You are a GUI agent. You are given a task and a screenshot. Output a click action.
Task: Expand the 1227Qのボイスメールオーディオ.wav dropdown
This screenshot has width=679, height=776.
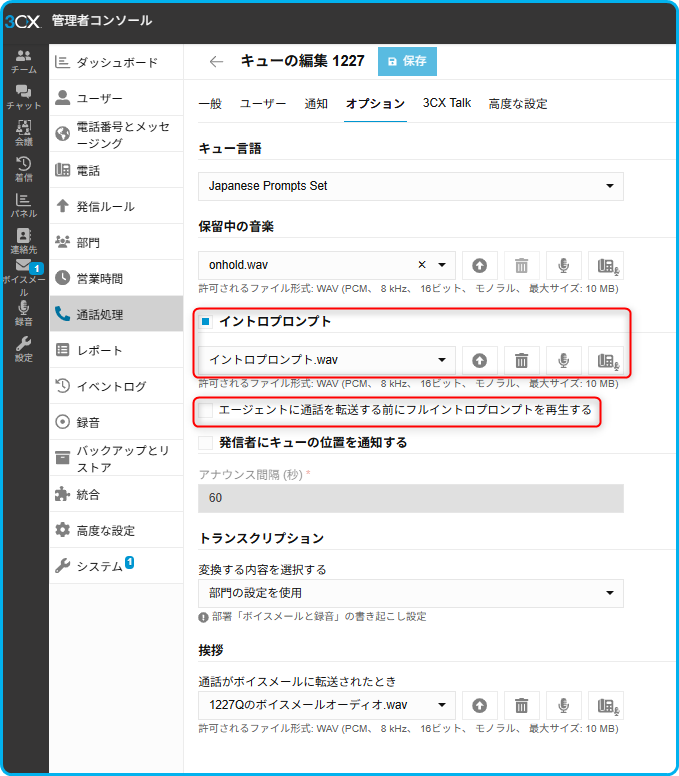click(x=327, y=706)
